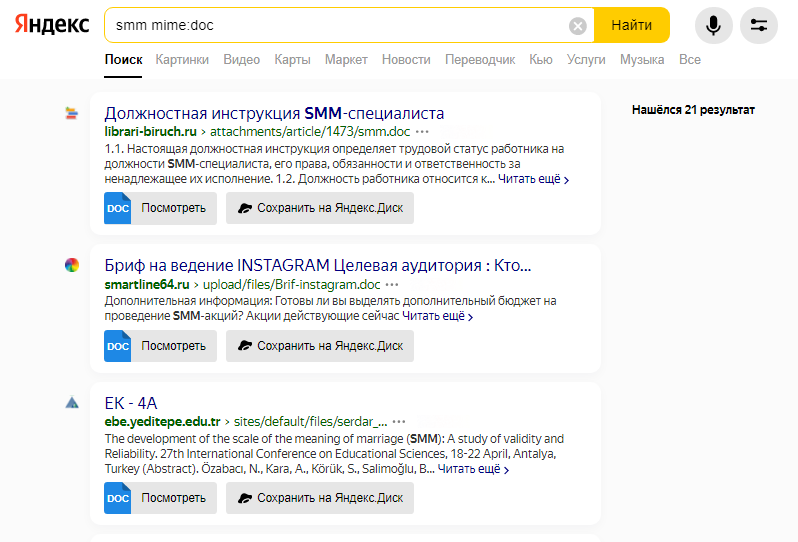Click DOC file icon of ЕК - 4А result
Viewport: 798px width, 542px height.
pyautogui.click(x=118, y=498)
